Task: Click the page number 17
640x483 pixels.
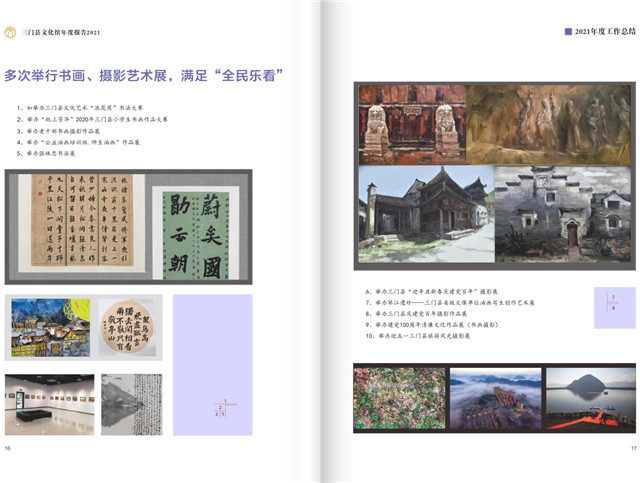Action: [x=633, y=448]
